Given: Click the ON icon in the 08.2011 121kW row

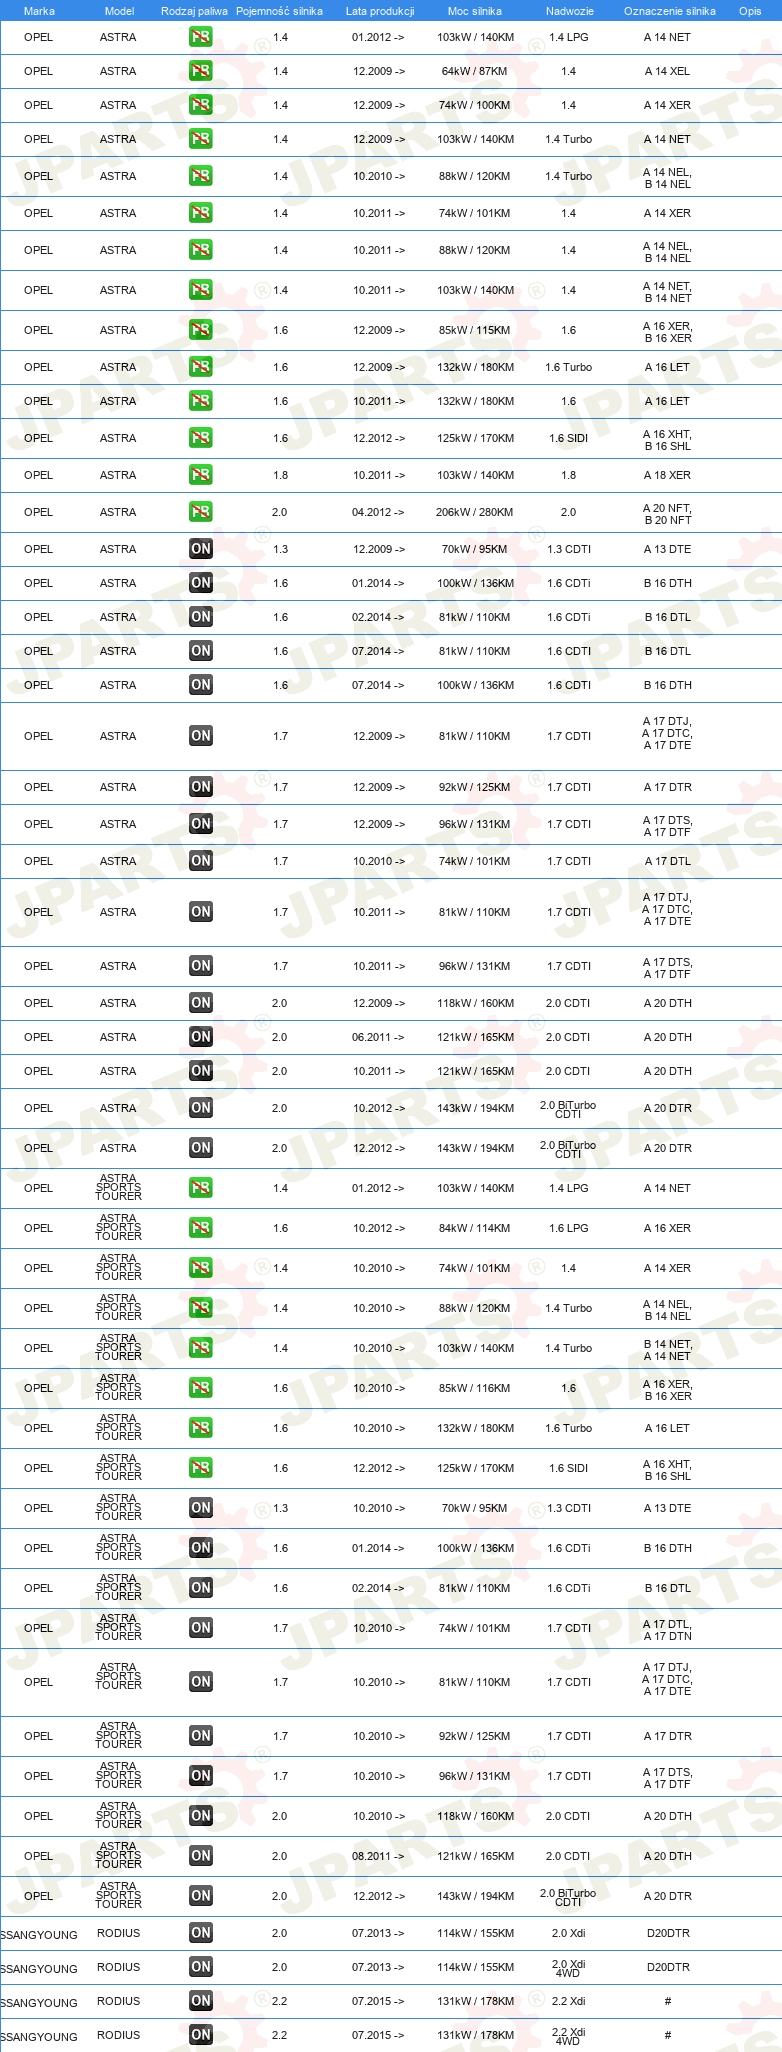Looking at the screenshot, I should click(x=201, y=1856).
